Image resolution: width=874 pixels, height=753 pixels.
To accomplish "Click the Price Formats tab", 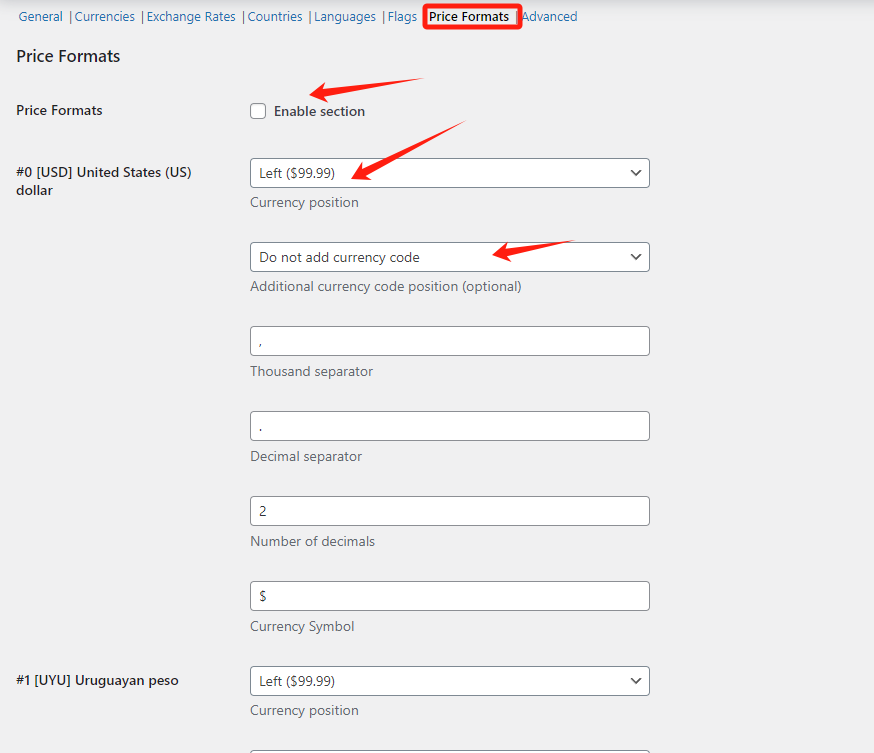I will (x=469, y=17).
